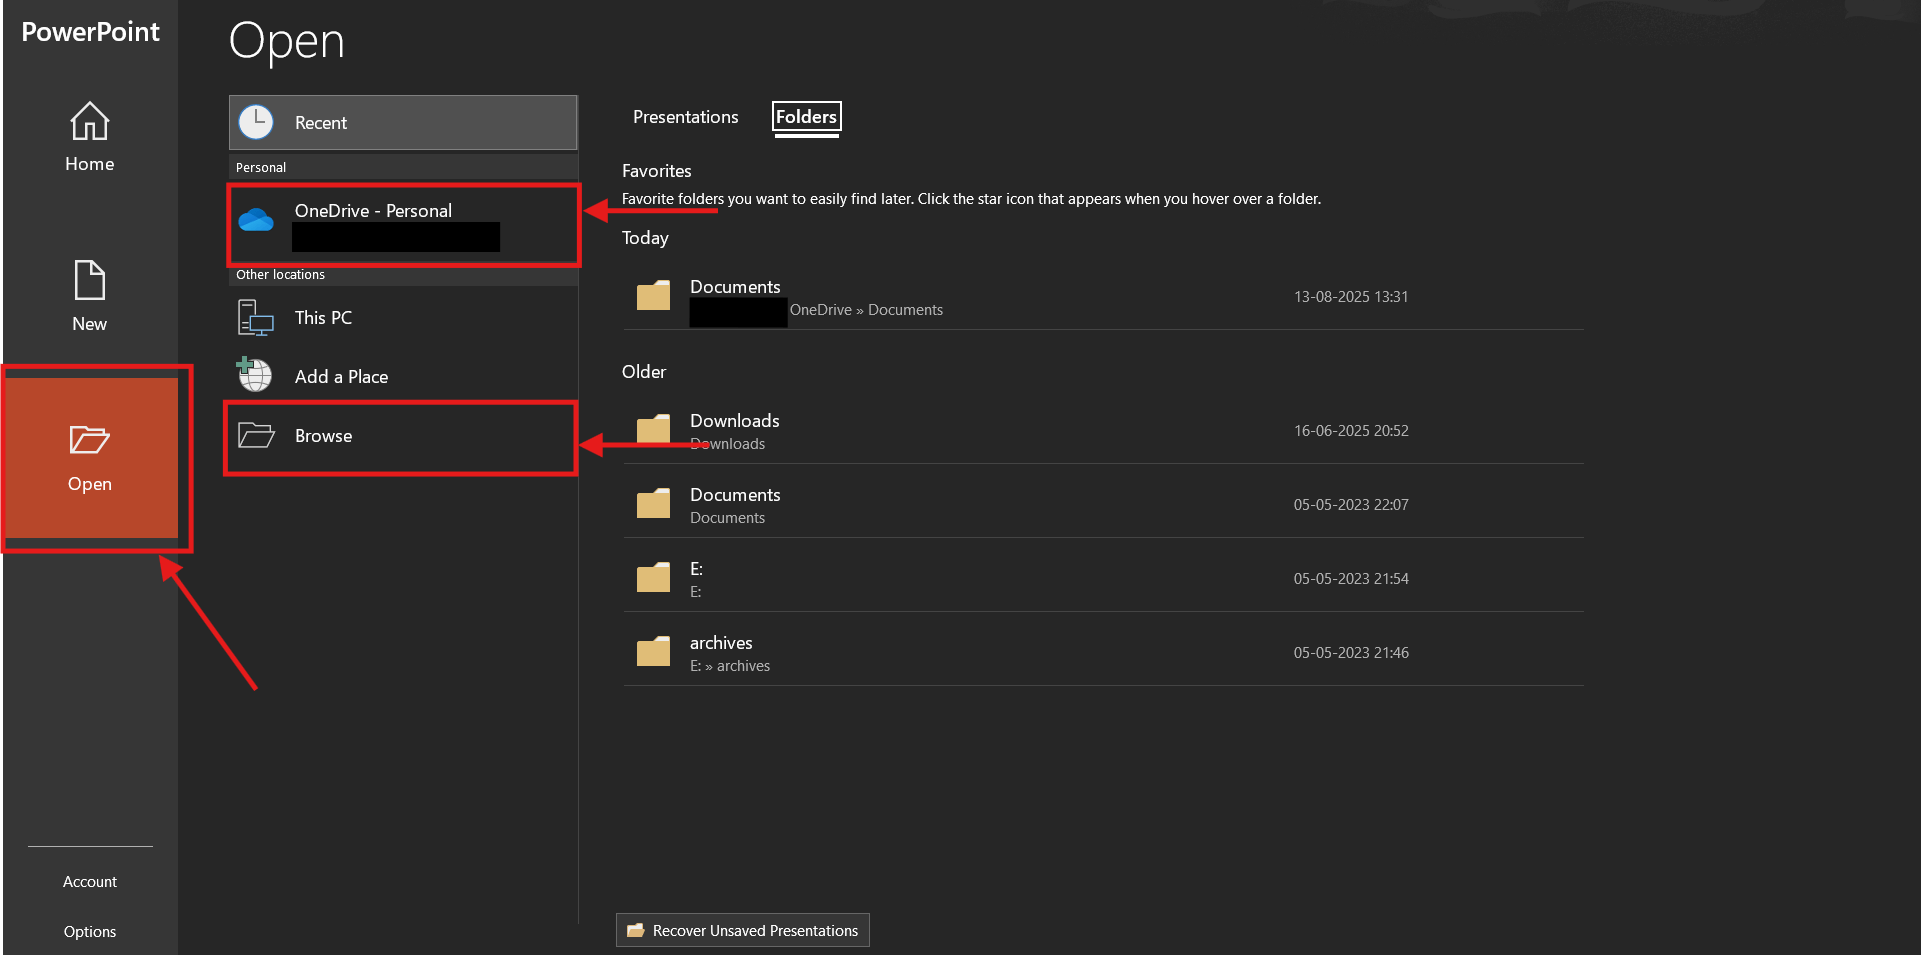Select This PC location label
1921x955 pixels.
coord(323,318)
